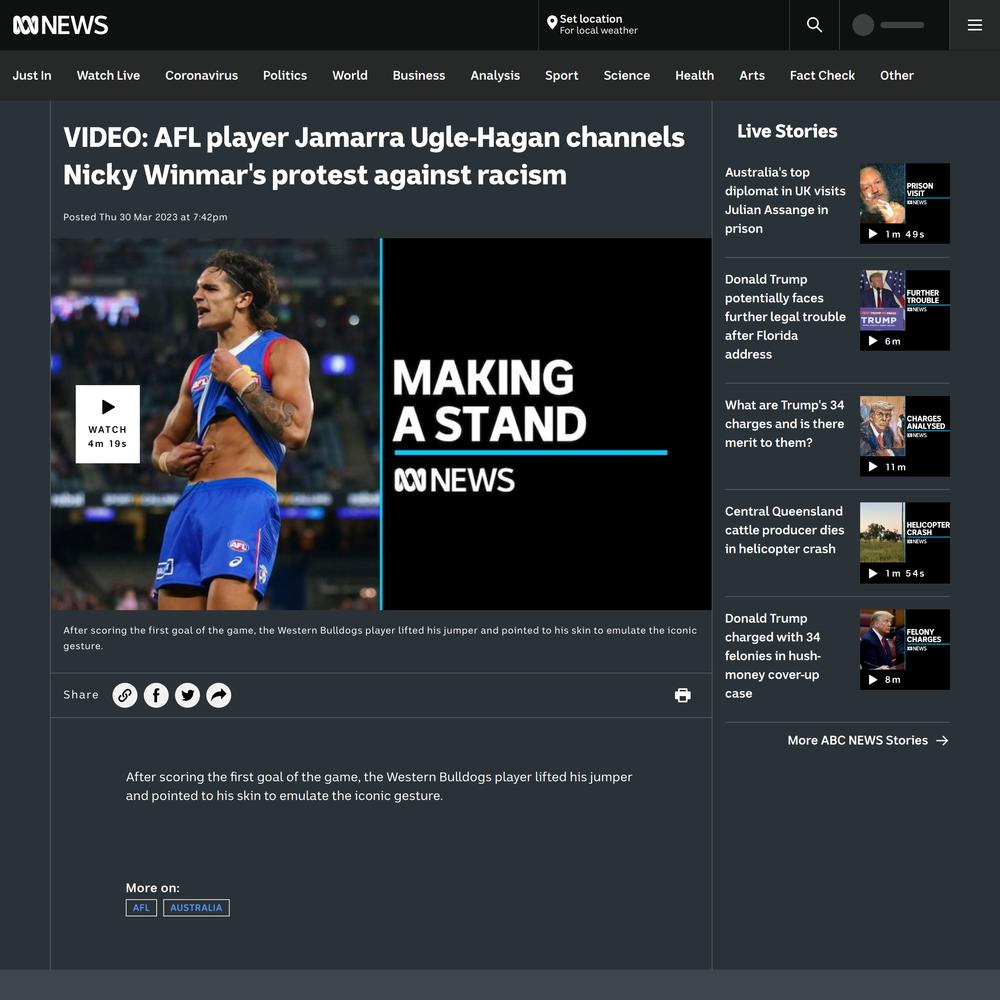The image size is (1000, 1000).
Task: Open the Just In section
Action: tap(32, 75)
